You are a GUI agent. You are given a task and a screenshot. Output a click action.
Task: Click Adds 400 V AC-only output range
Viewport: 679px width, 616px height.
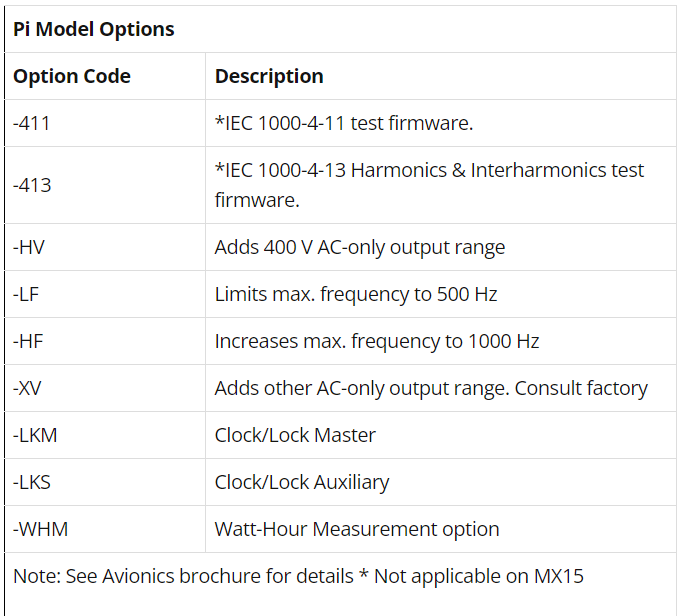click(359, 247)
